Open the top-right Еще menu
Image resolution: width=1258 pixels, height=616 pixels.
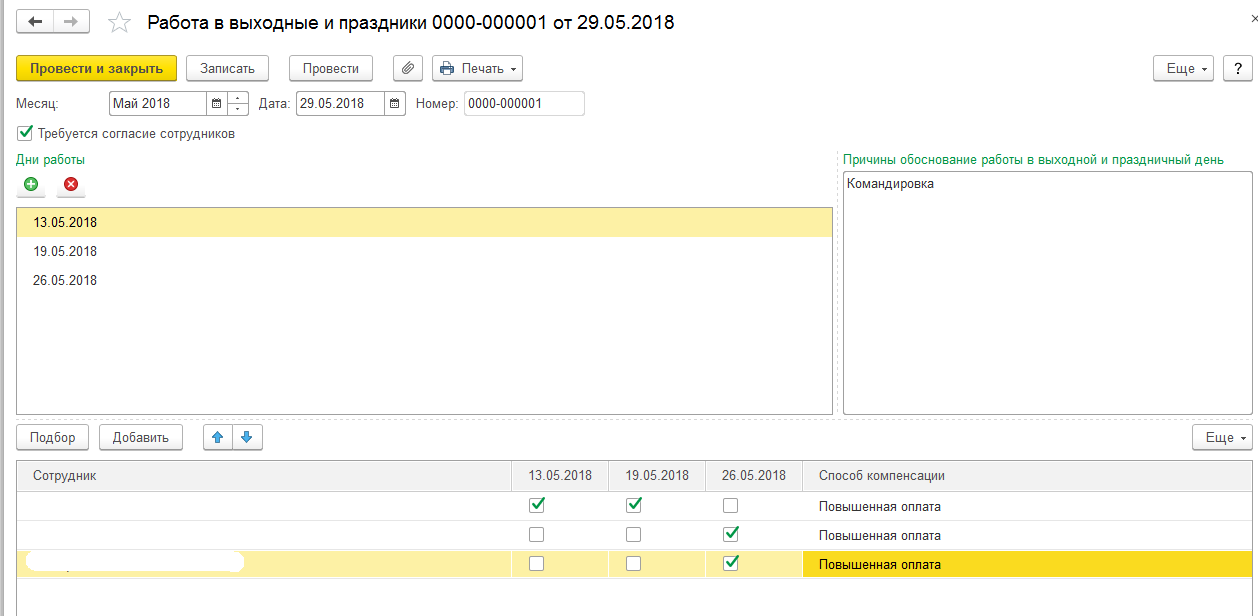click(1183, 68)
